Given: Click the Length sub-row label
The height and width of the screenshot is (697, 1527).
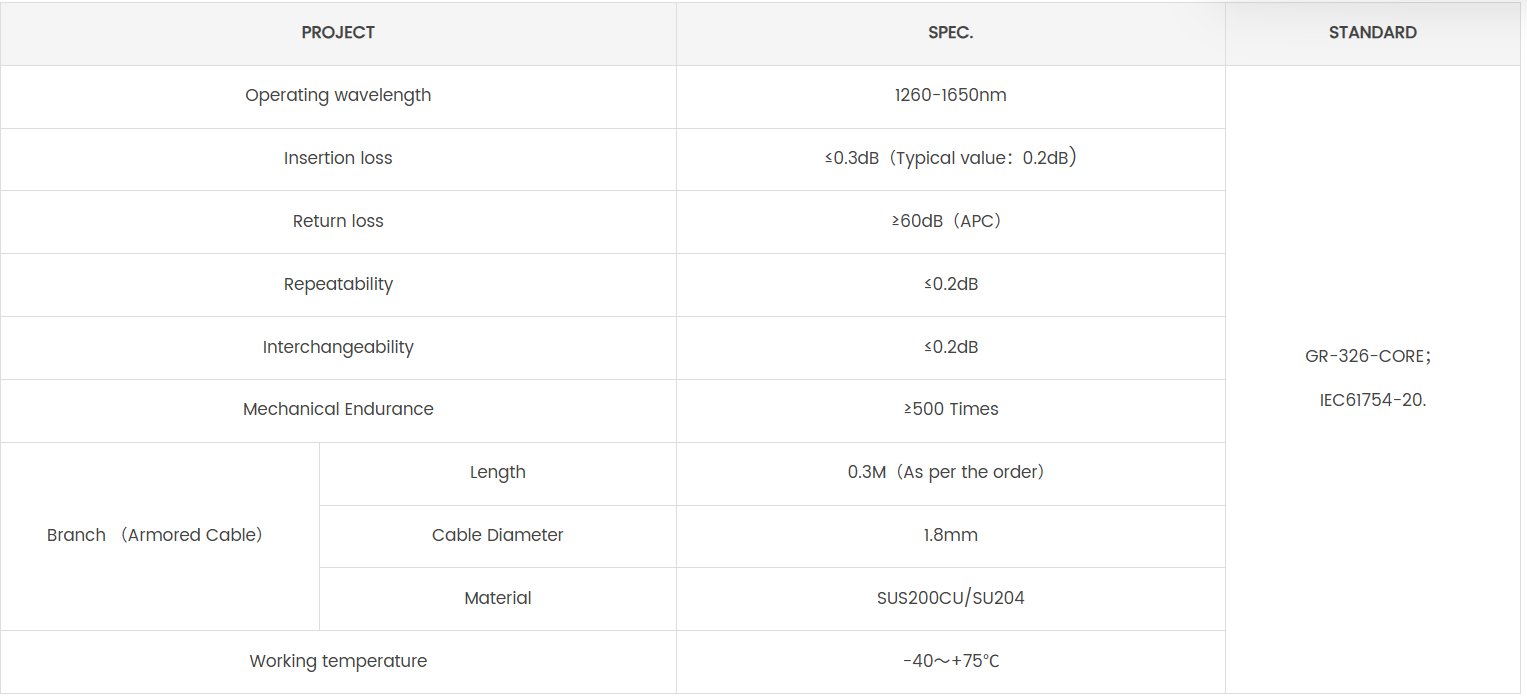Looking at the screenshot, I should point(497,473).
